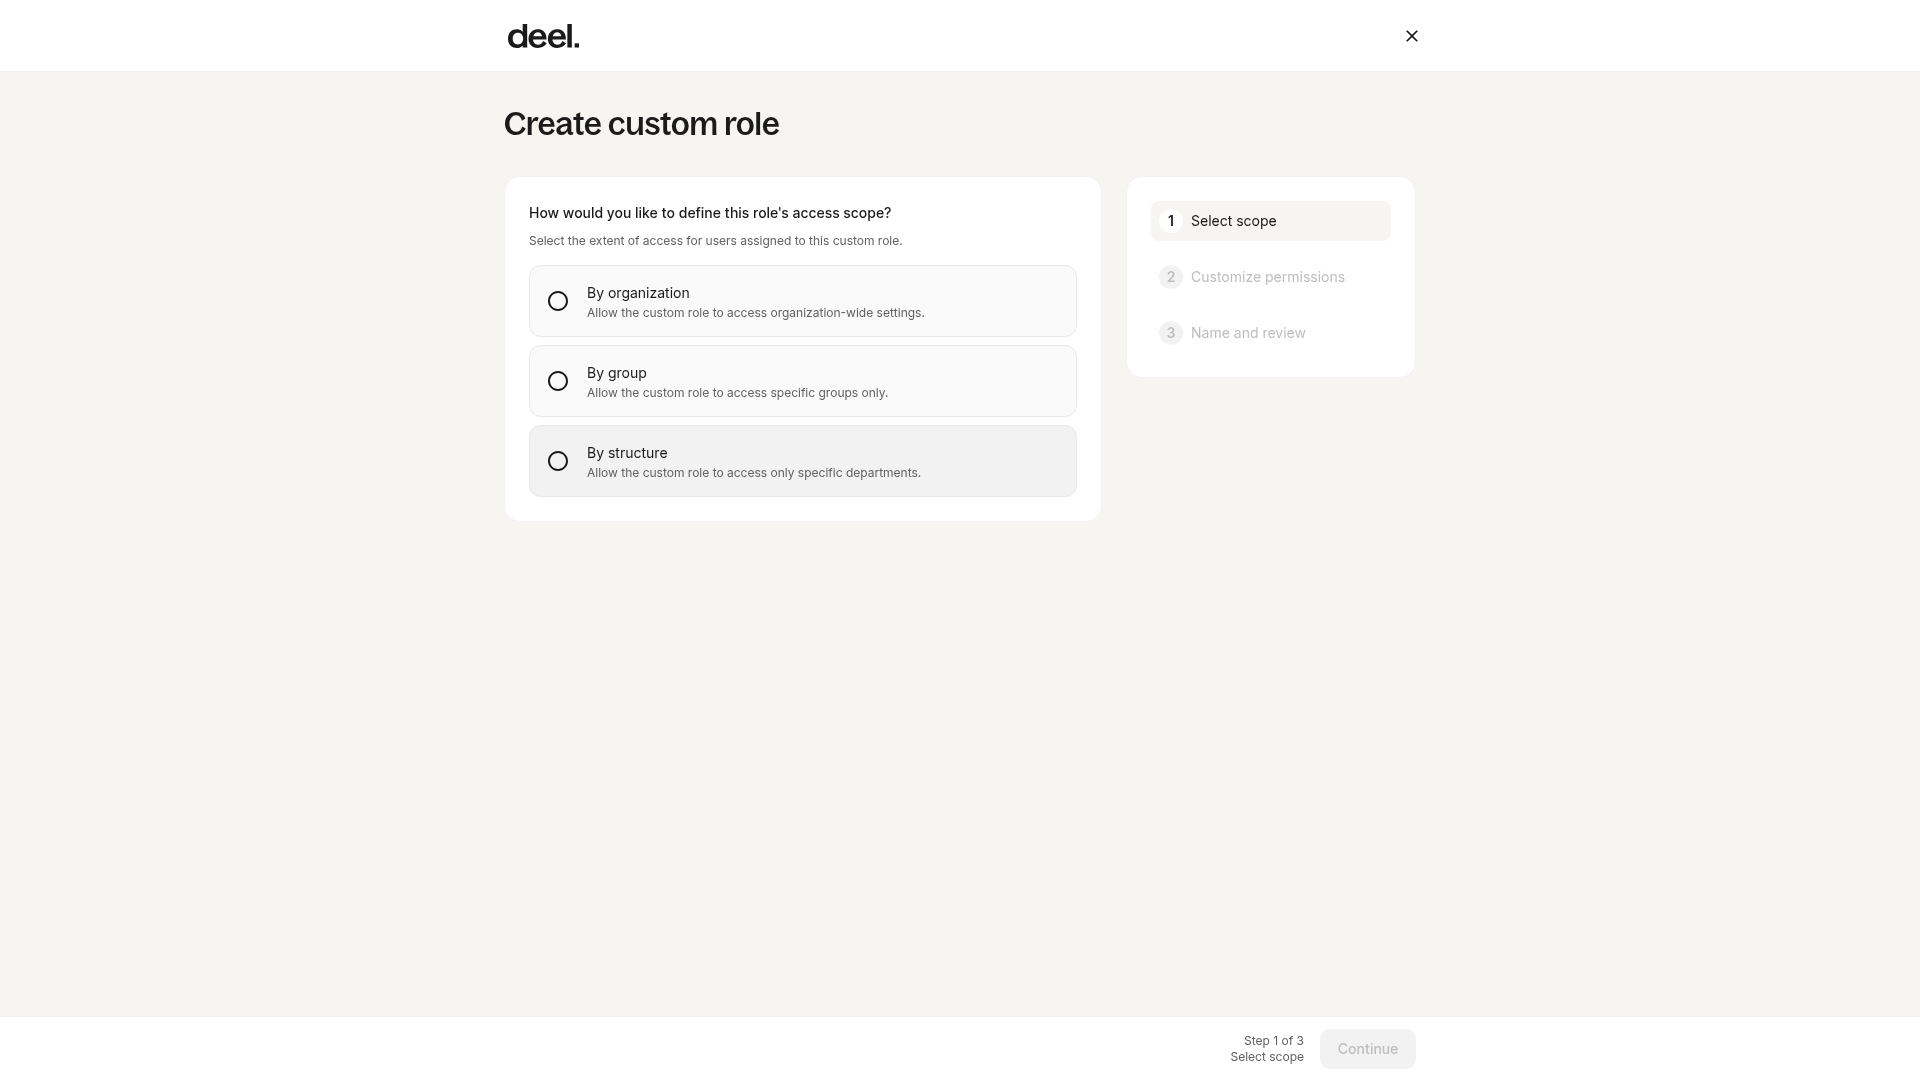Select the By group radio button

tap(558, 381)
